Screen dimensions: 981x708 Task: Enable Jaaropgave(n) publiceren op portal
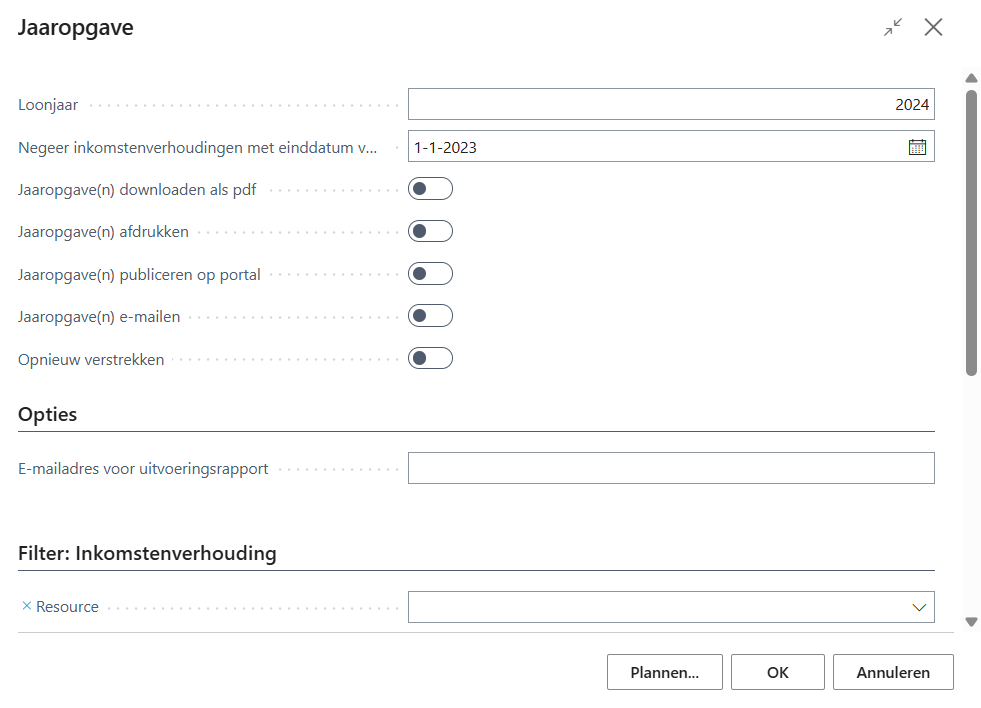[430, 274]
